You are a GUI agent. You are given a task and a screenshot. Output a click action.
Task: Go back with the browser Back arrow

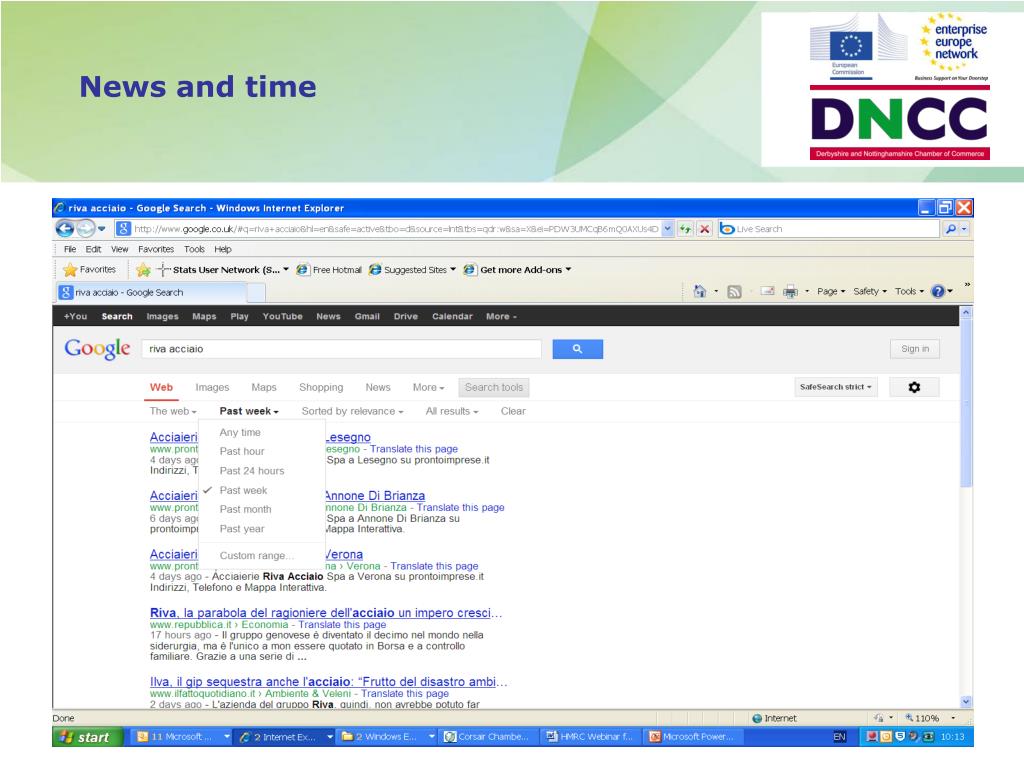click(65, 229)
